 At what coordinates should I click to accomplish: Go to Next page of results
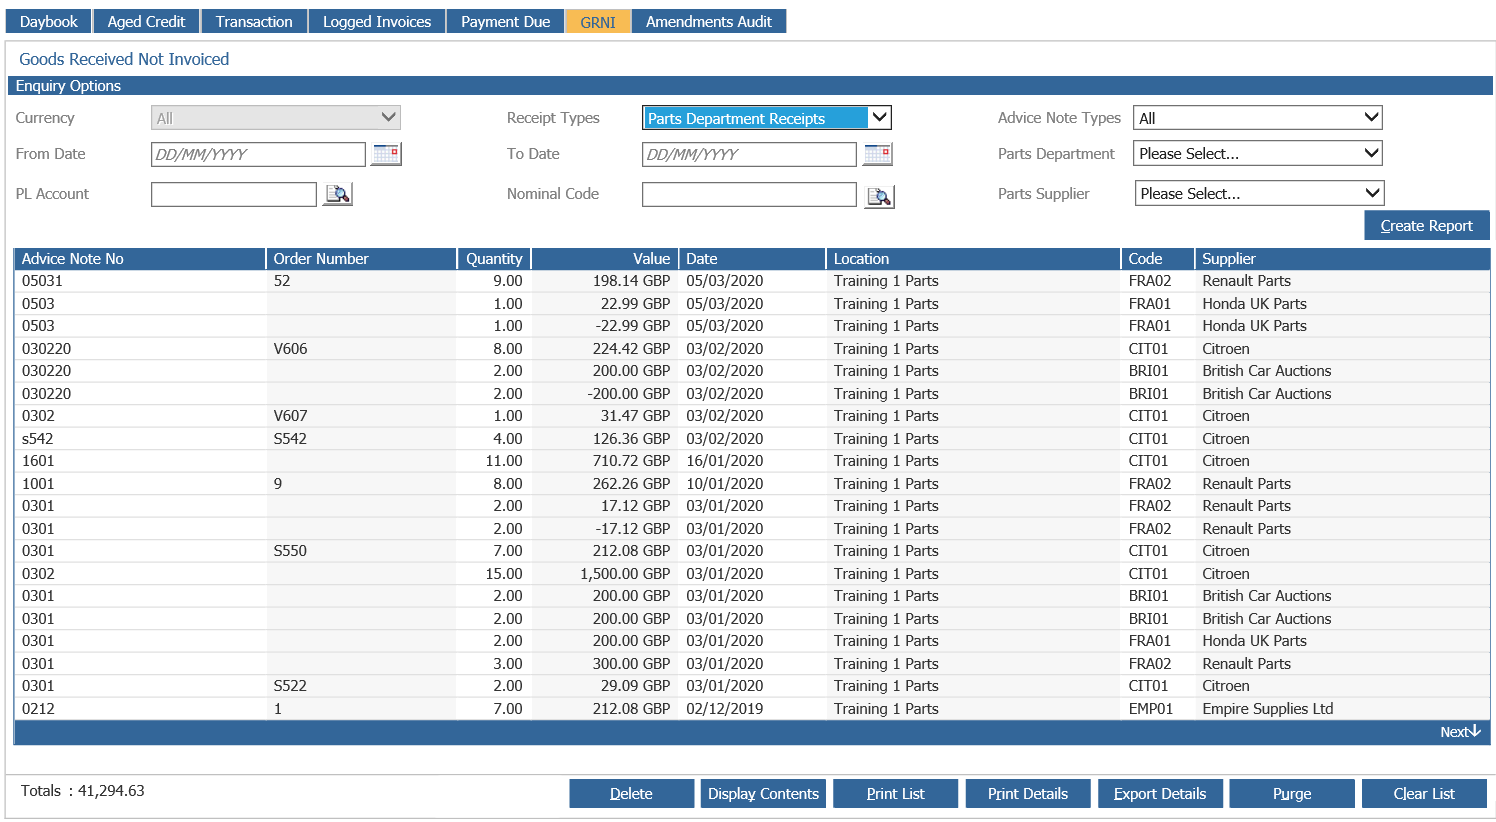[x=1459, y=732]
